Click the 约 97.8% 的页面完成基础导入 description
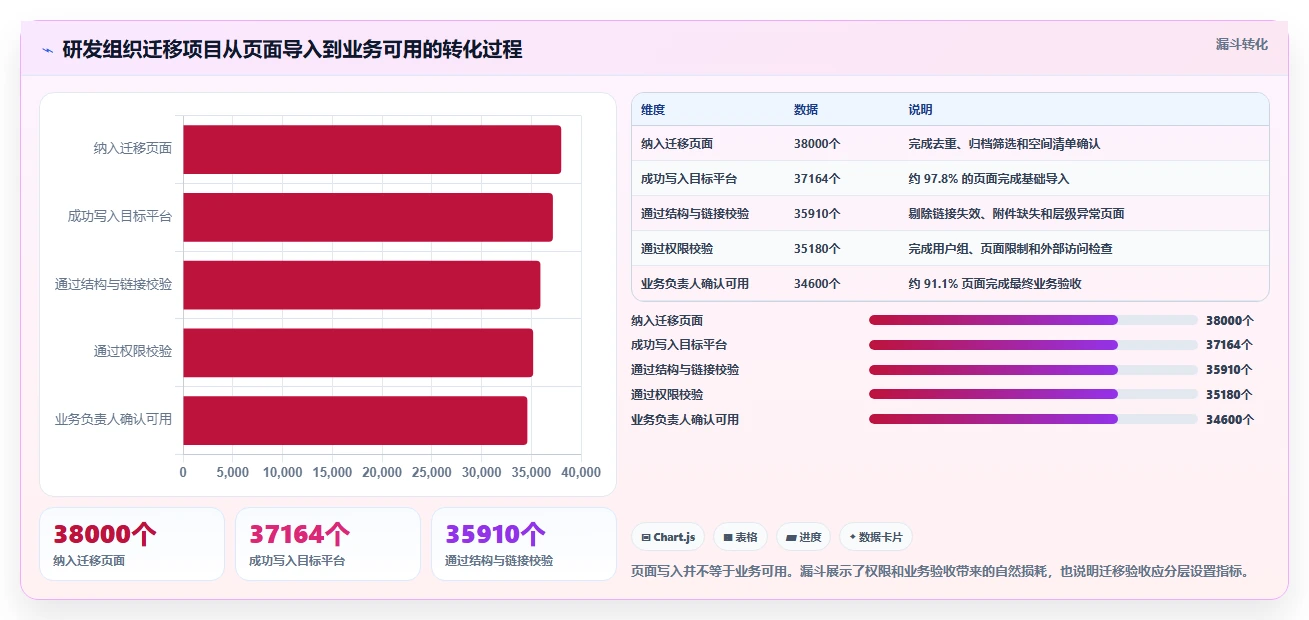The width and height of the screenshot is (1309, 620). 989,179
